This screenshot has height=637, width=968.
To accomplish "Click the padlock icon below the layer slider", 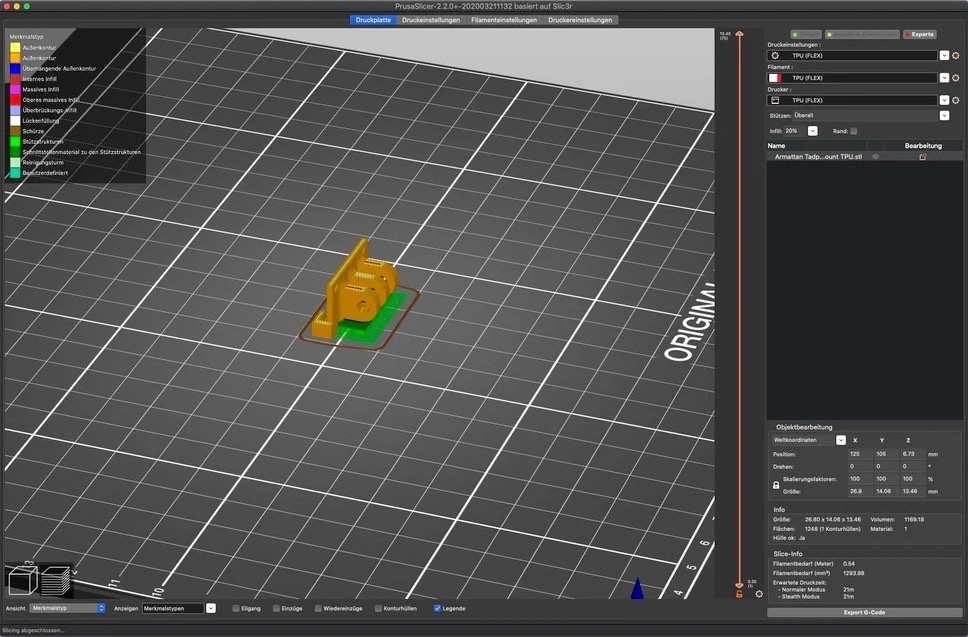I will [739, 594].
